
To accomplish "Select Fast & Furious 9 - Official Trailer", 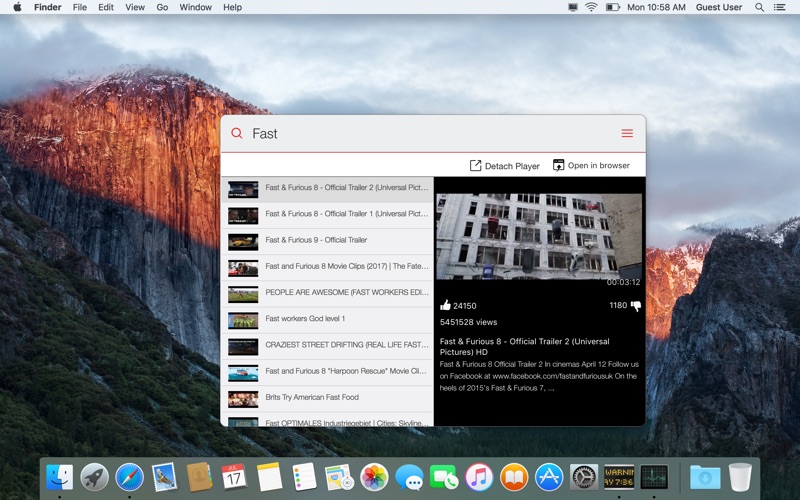I will 327,241.
